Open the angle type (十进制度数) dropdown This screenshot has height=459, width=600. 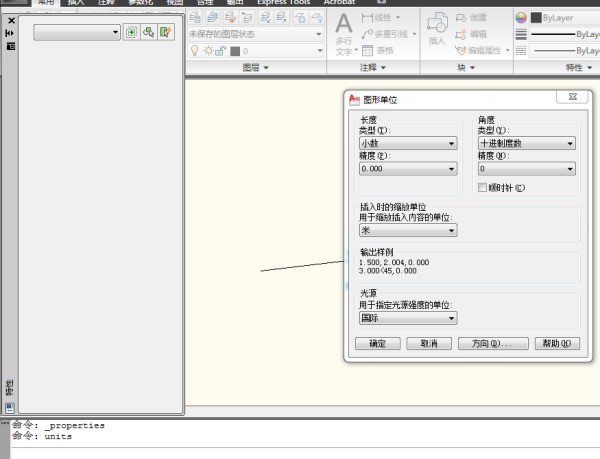(526, 144)
